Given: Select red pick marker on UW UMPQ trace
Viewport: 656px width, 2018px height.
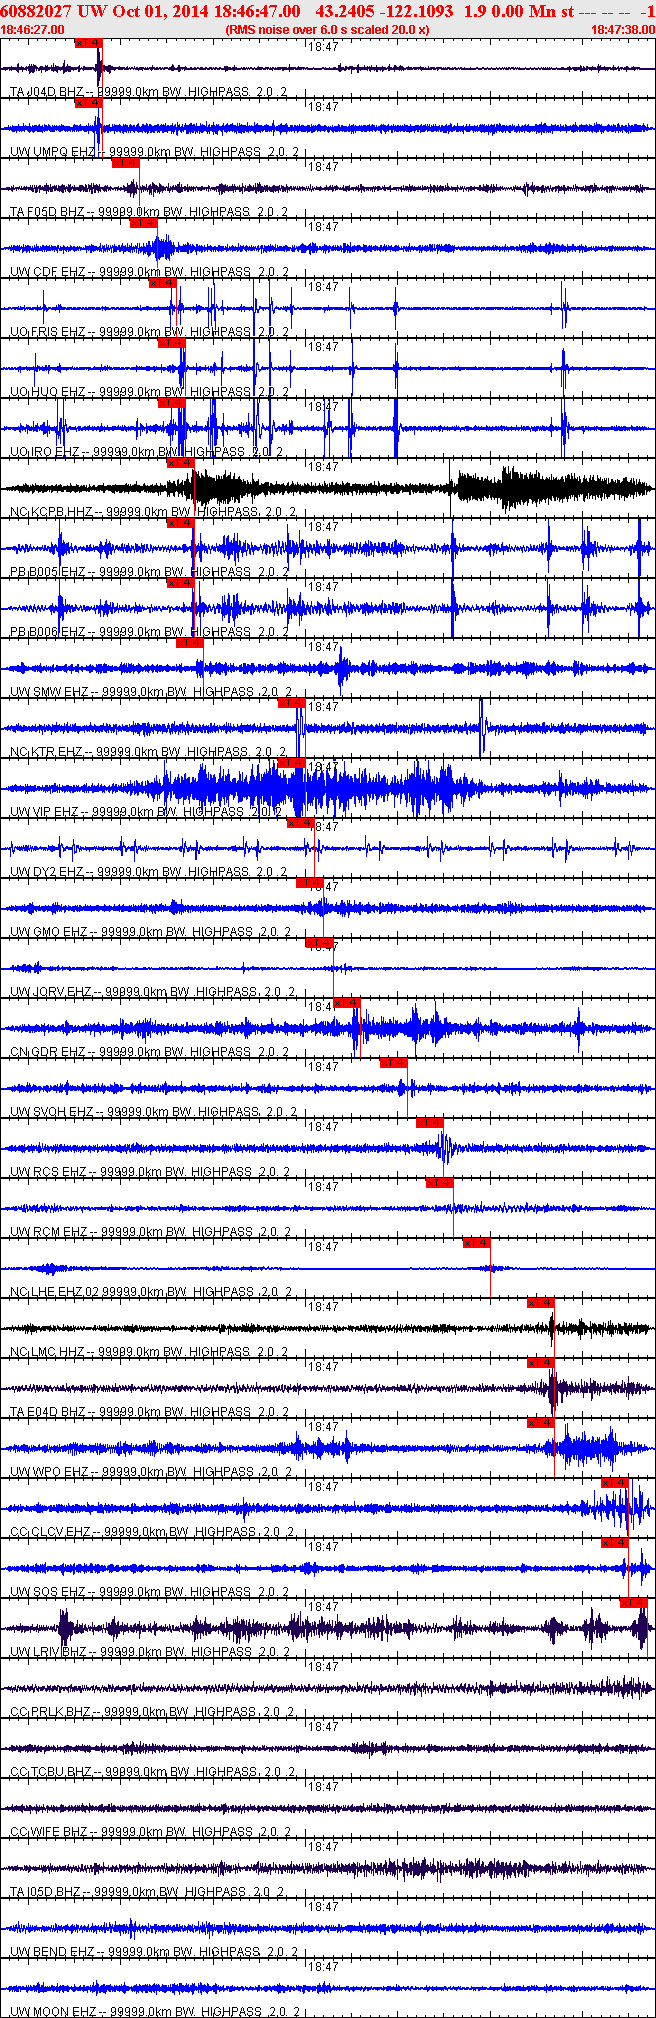Looking at the screenshot, I should pos(88,103).
